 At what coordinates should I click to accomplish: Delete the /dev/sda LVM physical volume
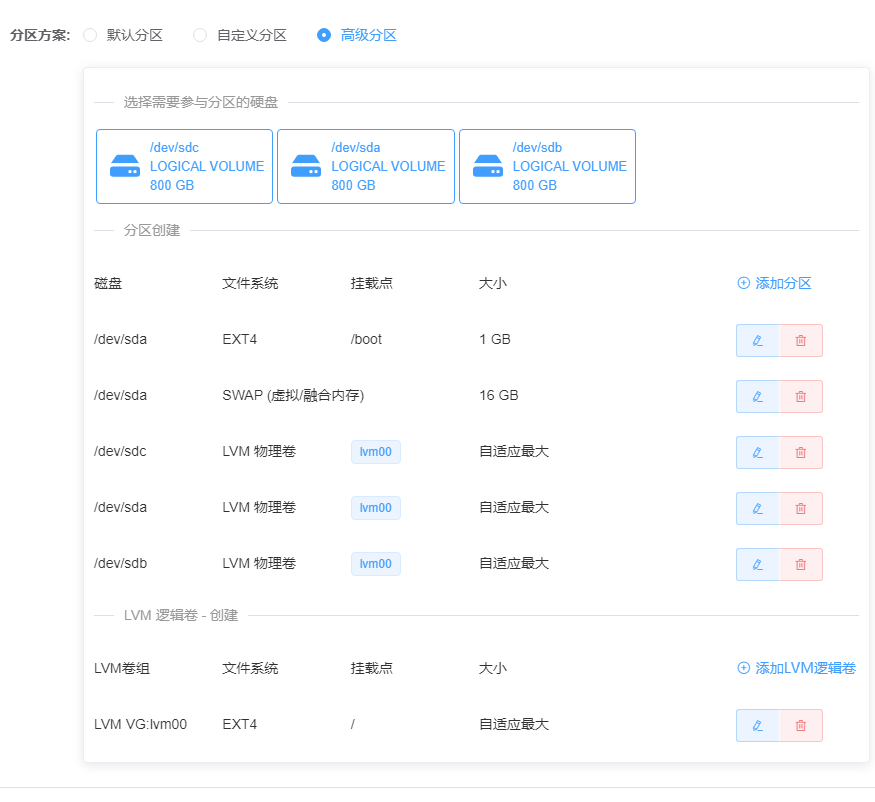[801, 508]
